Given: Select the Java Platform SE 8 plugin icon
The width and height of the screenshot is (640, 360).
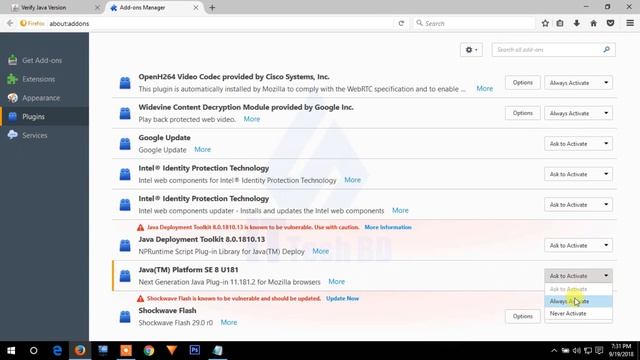Looking at the screenshot, I should click(125, 276).
